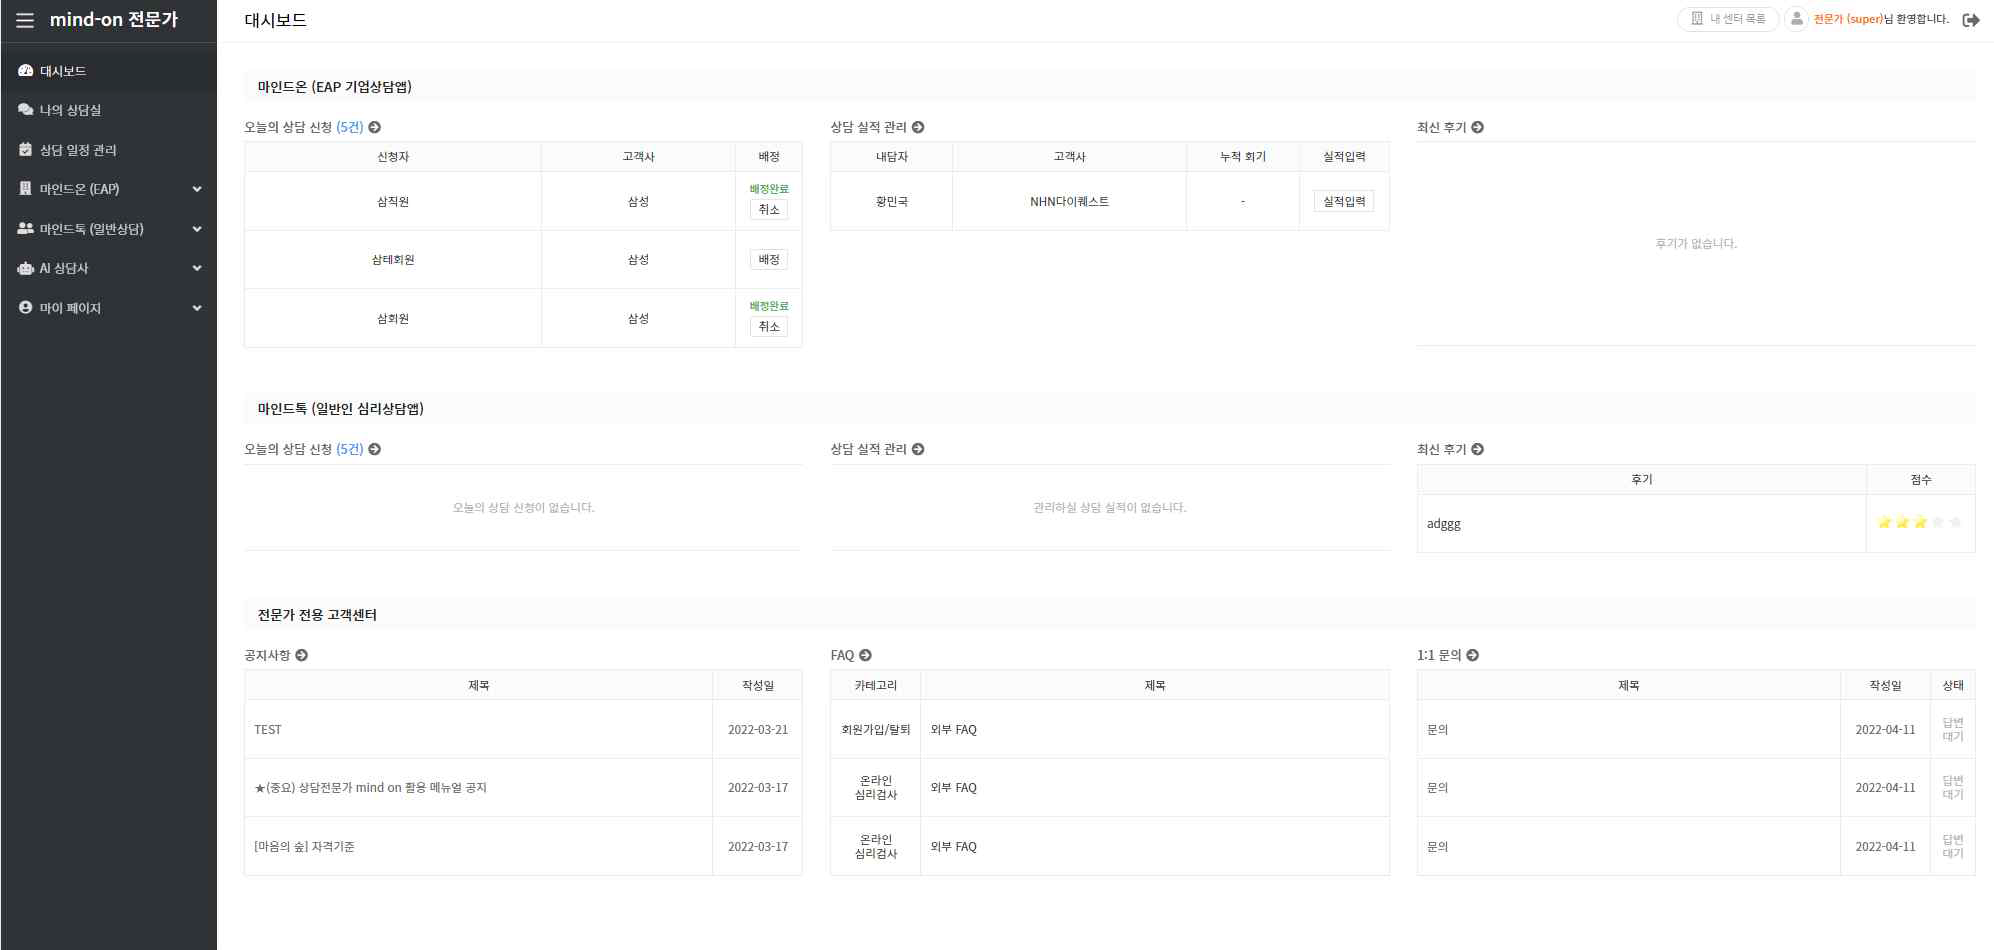The image size is (1994, 950).
Task: Click the 마인드온 (EAP) building icon
Action: coord(26,189)
